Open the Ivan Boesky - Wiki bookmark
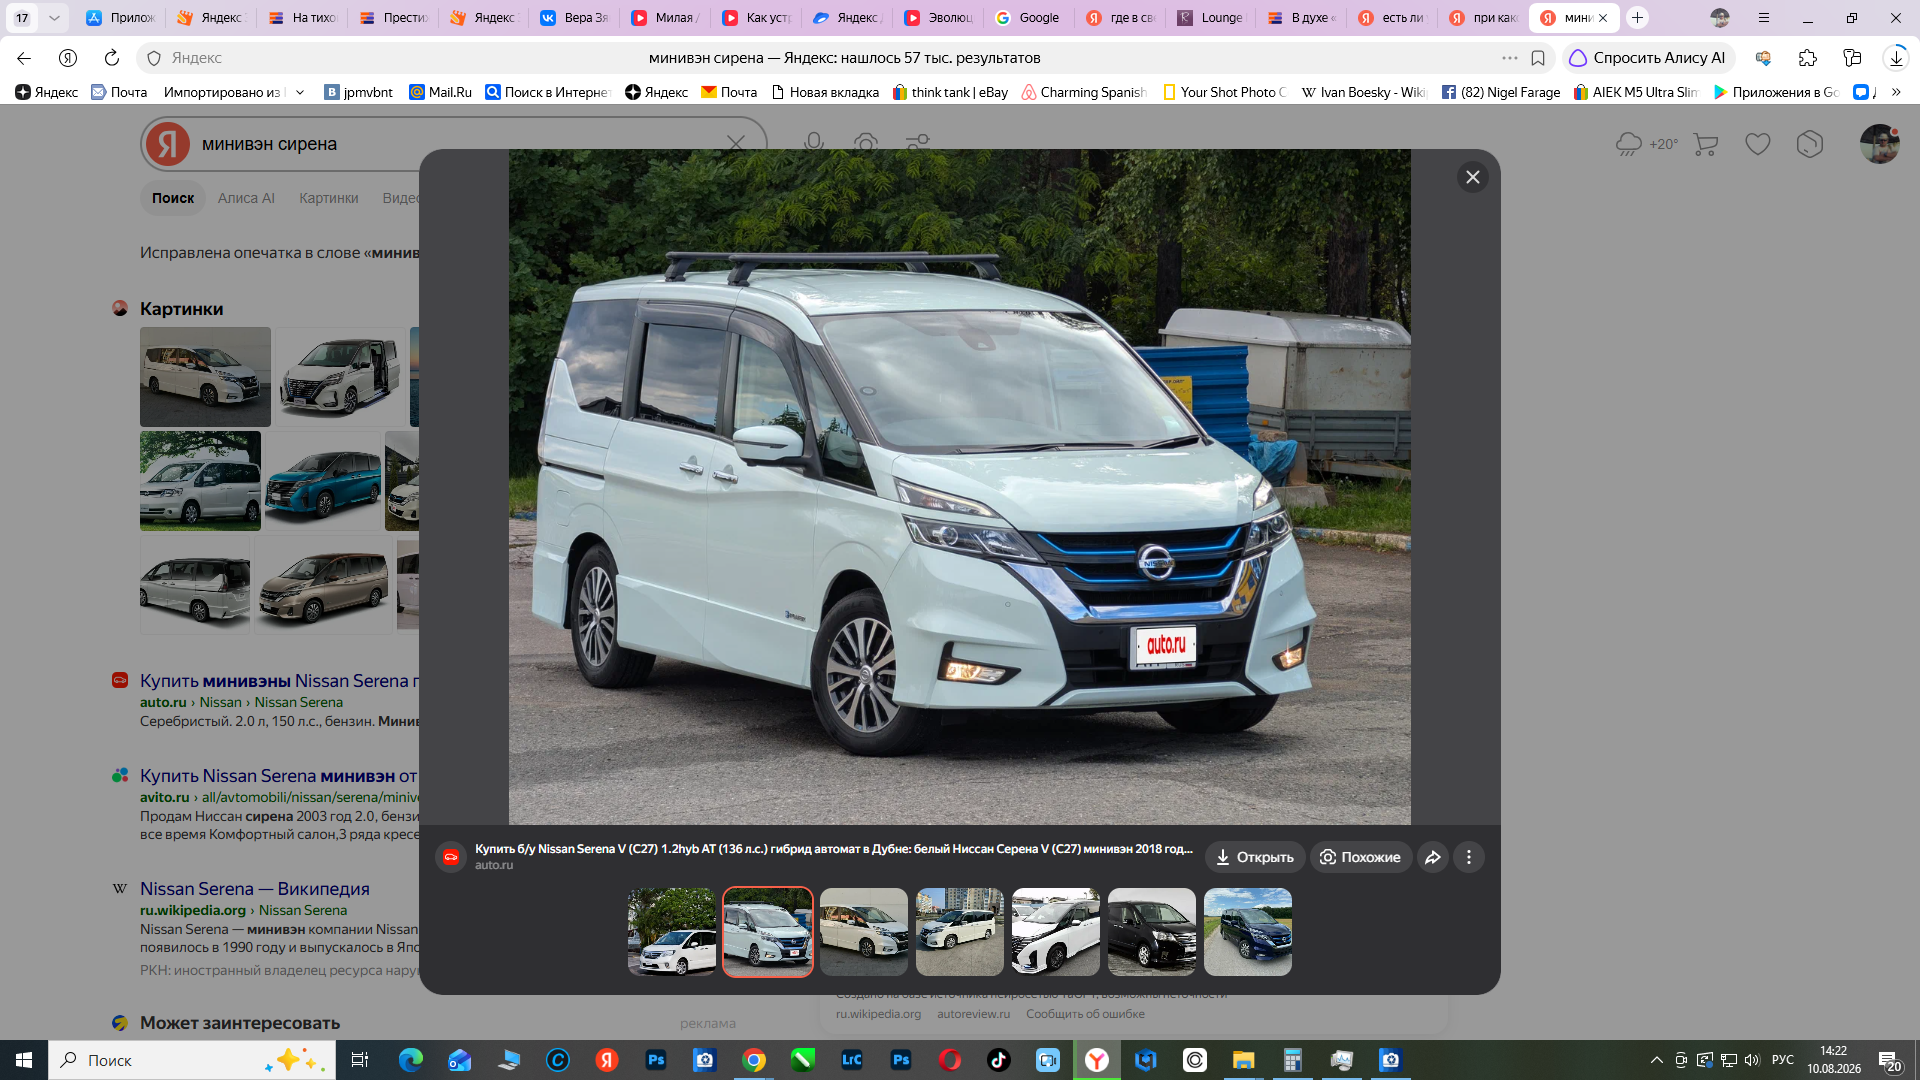This screenshot has height=1080, width=1920. coord(1363,92)
